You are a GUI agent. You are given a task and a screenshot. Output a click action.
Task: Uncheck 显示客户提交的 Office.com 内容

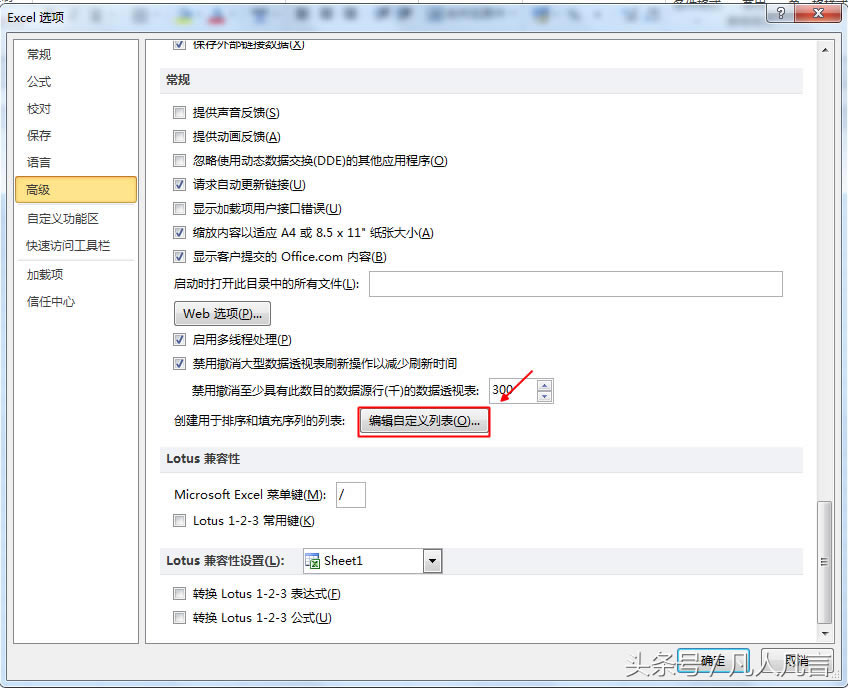pos(179,256)
